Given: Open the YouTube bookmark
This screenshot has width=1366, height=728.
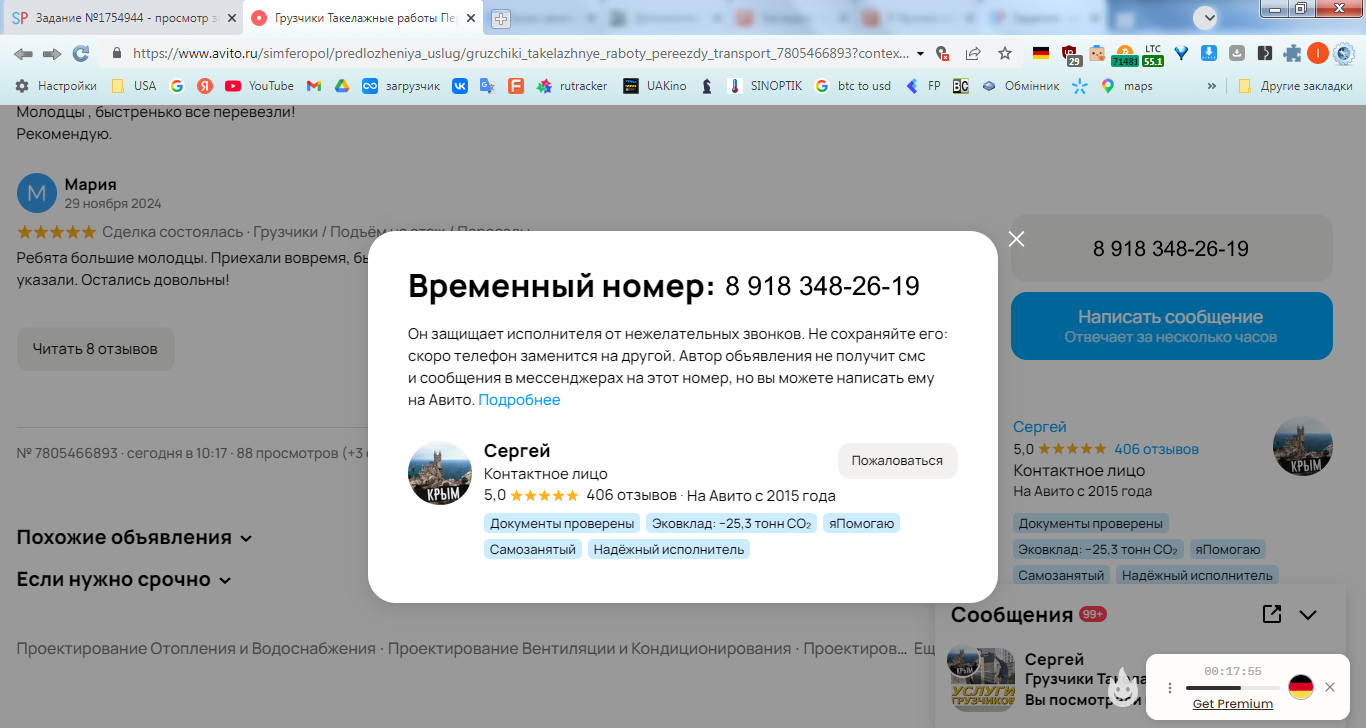Looking at the screenshot, I should (x=259, y=86).
